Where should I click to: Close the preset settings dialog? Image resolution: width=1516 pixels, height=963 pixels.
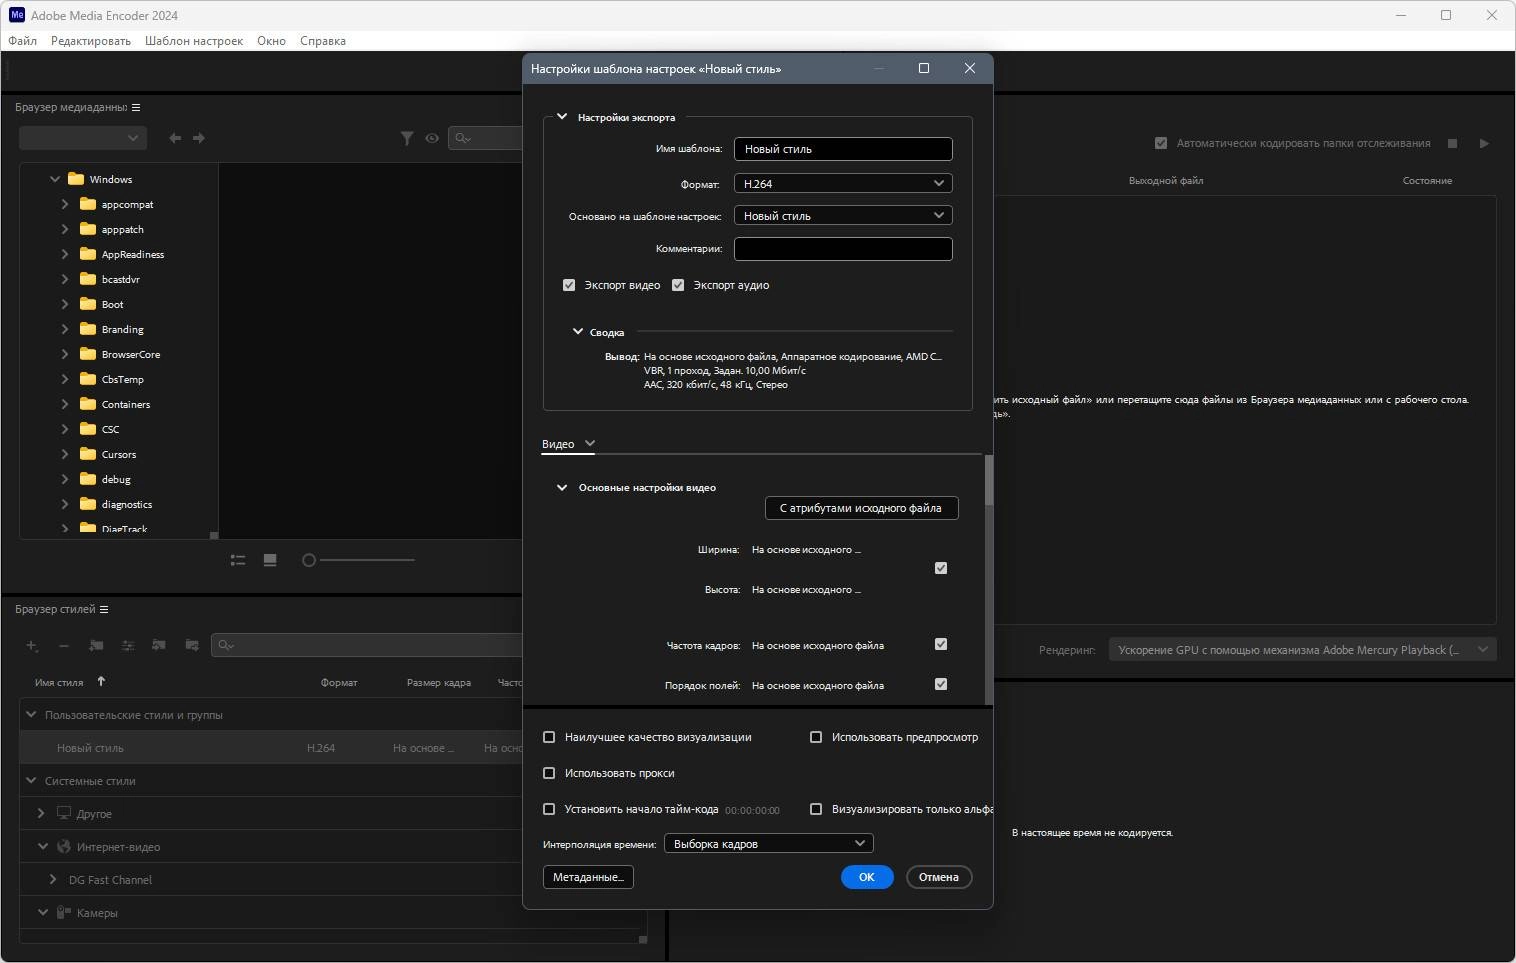pos(969,68)
